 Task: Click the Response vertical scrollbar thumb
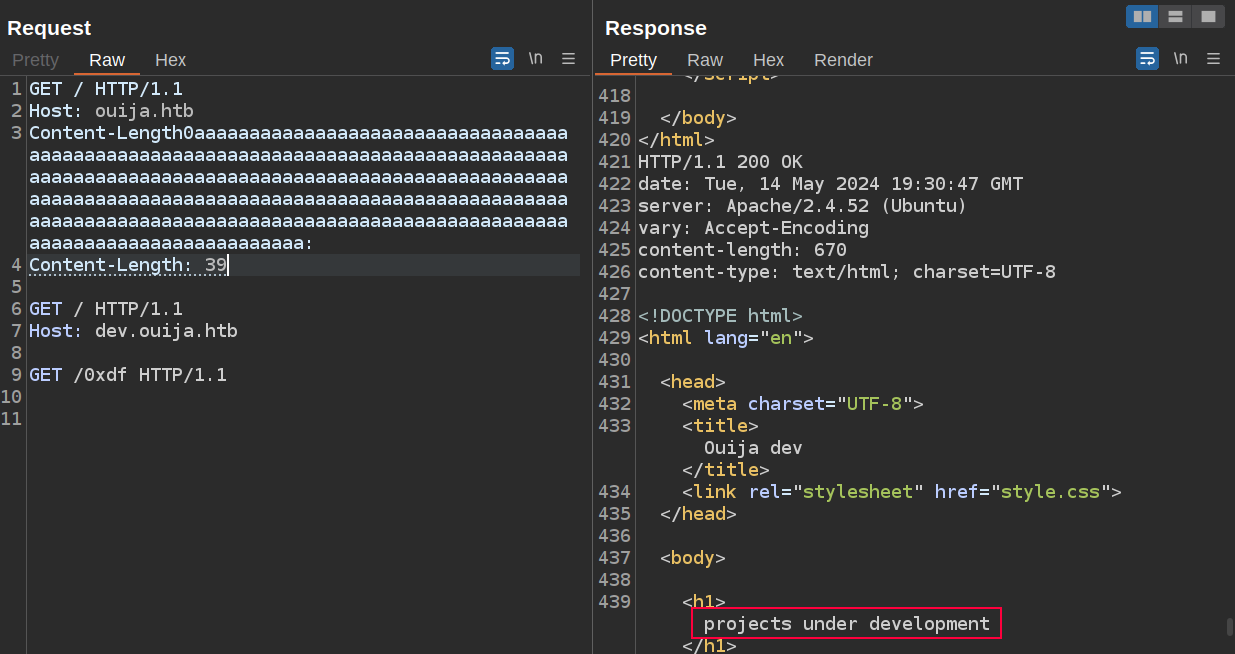[1229, 627]
